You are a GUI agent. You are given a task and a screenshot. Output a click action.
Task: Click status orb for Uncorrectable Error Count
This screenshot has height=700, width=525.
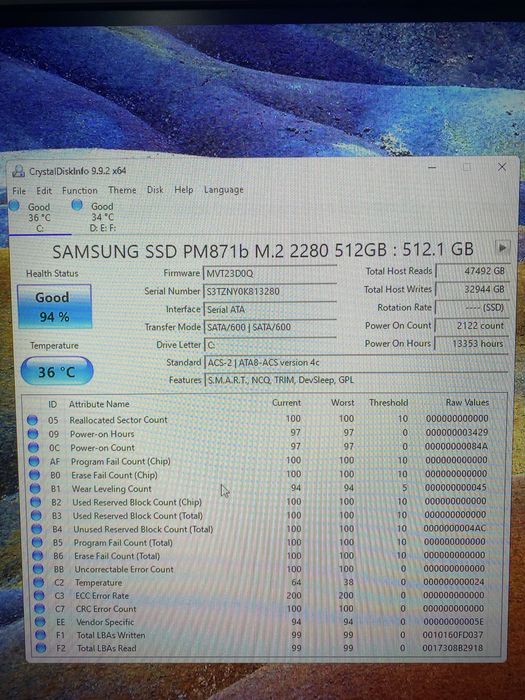click(38, 569)
